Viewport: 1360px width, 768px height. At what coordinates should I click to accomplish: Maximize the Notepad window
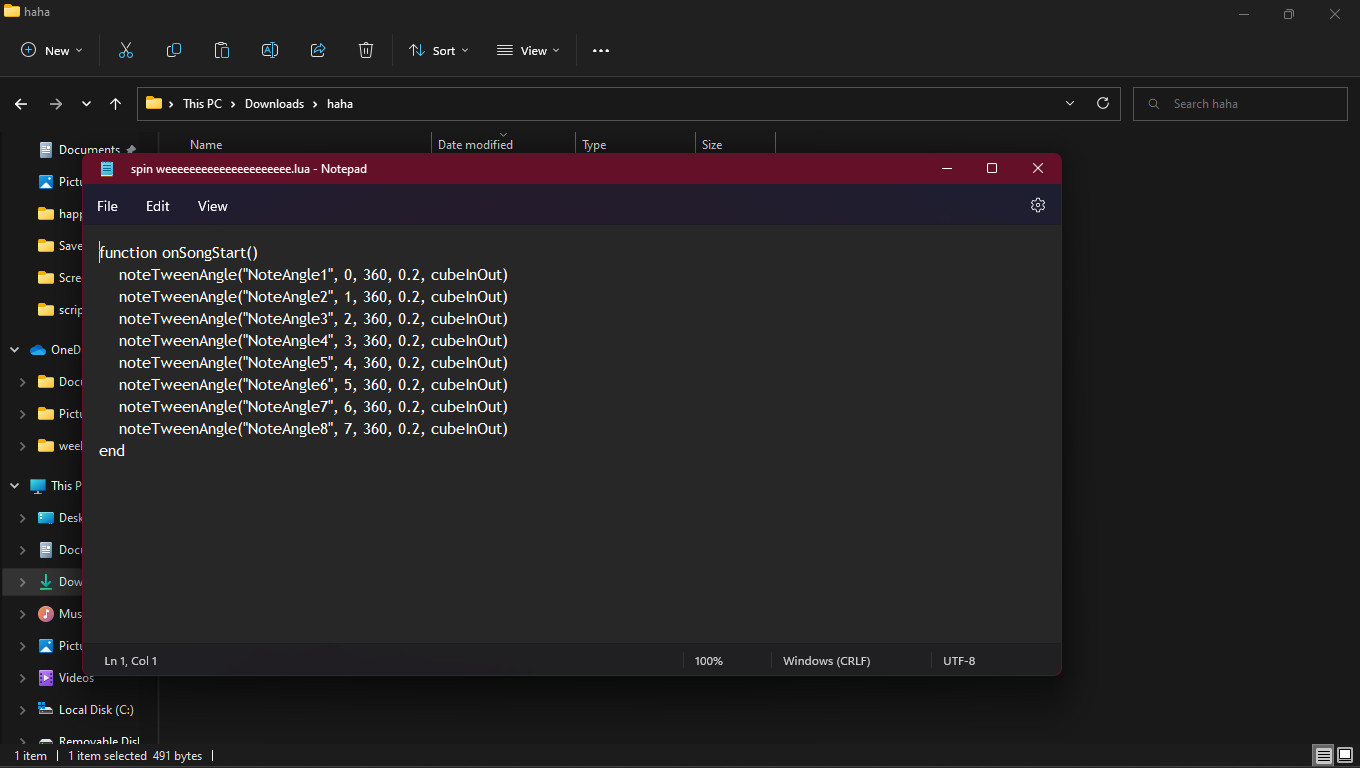pyautogui.click(x=992, y=168)
